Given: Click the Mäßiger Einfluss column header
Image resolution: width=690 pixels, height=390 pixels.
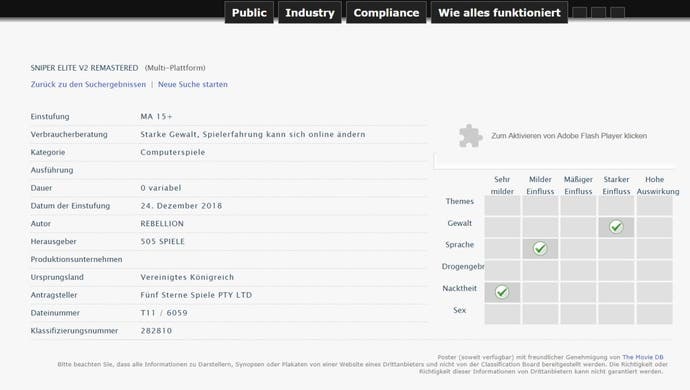Looking at the screenshot, I should click(578, 185).
